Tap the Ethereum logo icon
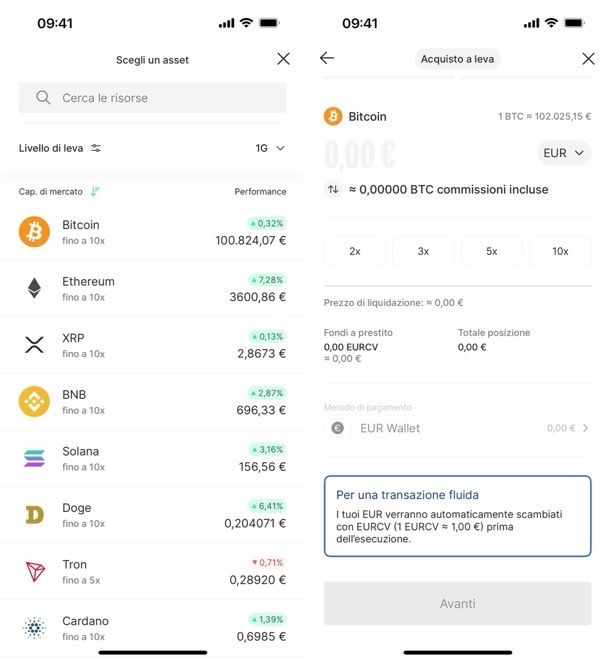The image size is (610, 661). [34, 289]
